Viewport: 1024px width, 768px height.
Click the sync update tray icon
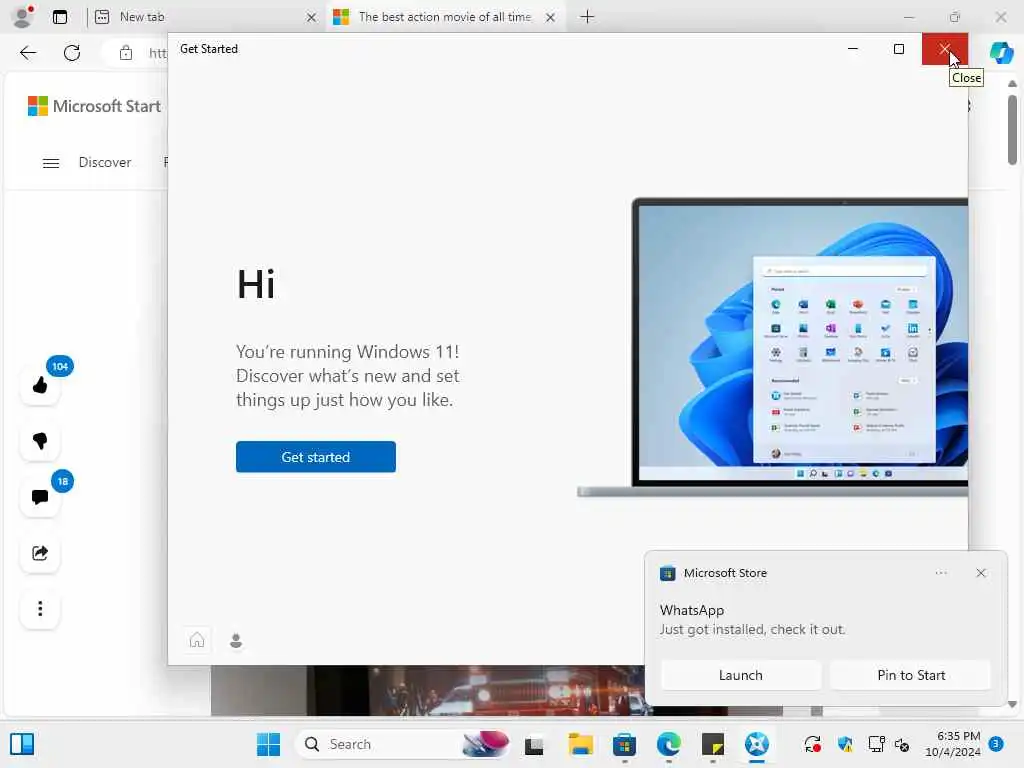point(812,744)
